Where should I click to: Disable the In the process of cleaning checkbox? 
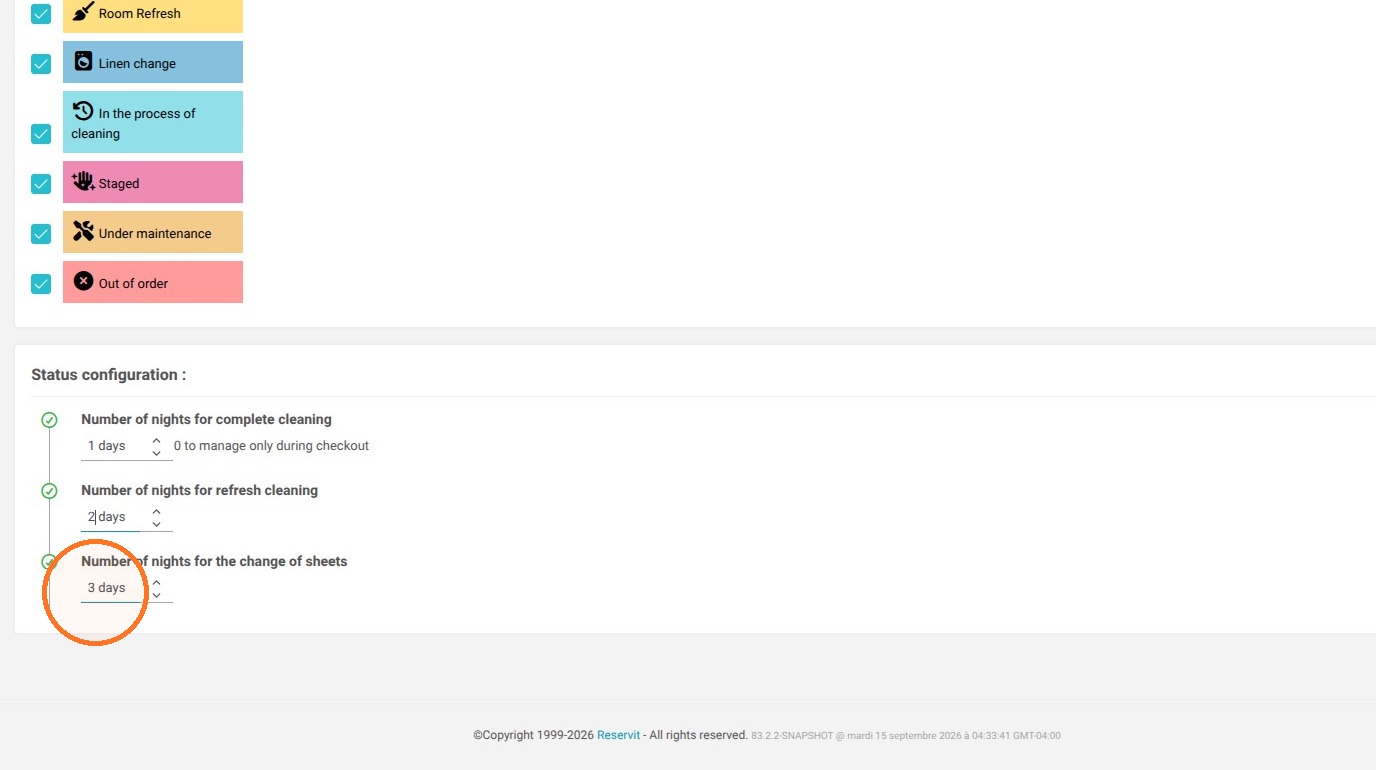[41, 134]
